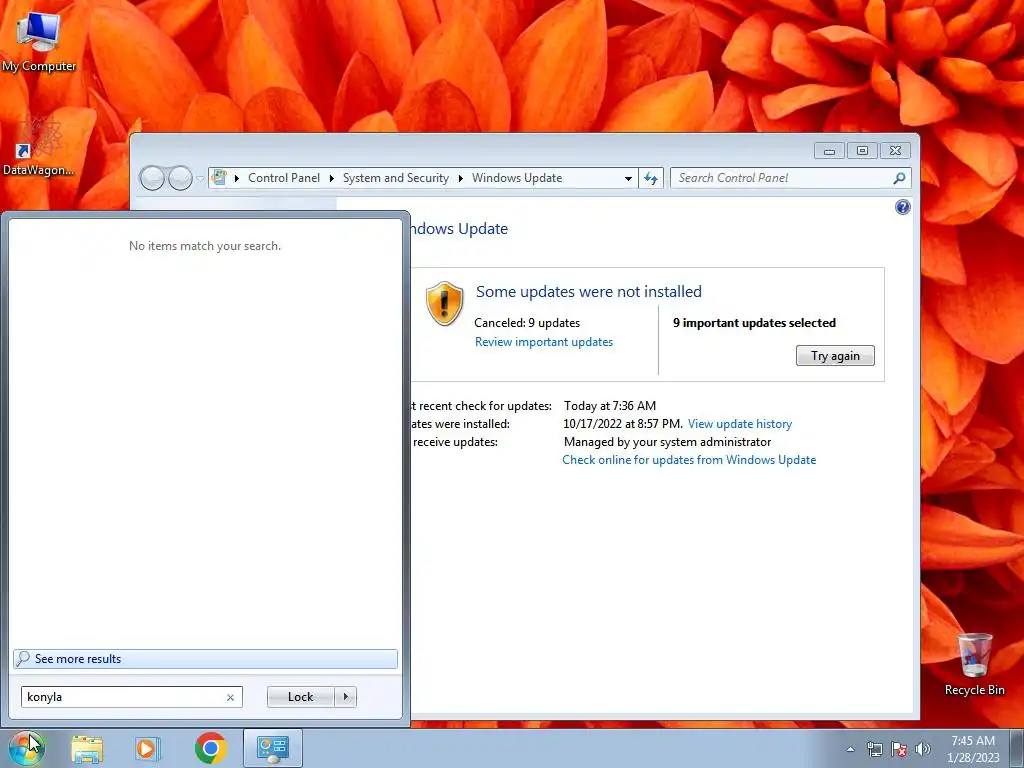The width and height of the screenshot is (1024, 768).
Task: Click 'Today at 7:36 AM' text
Action: click(609, 406)
